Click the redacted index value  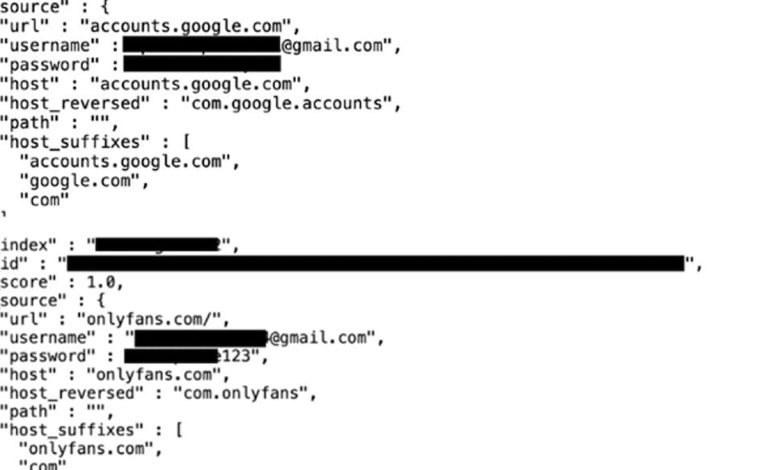(158, 245)
